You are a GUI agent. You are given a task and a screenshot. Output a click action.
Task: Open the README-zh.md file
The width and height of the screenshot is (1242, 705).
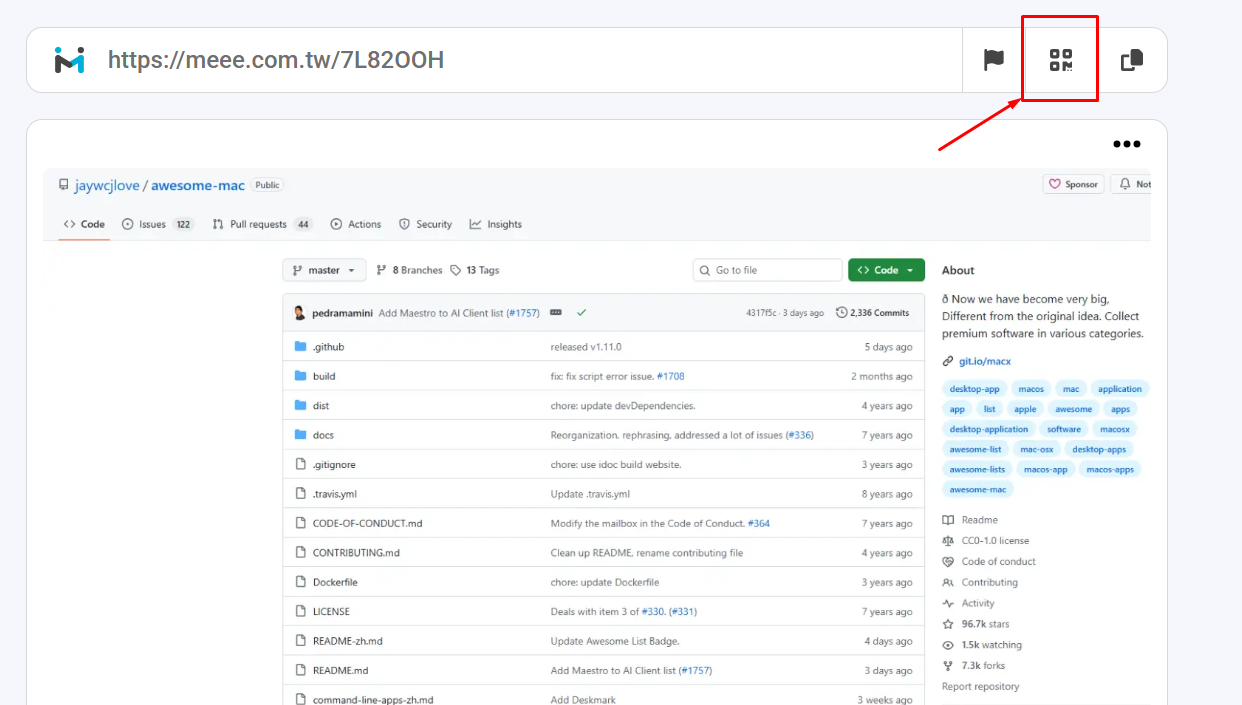(x=348, y=641)
